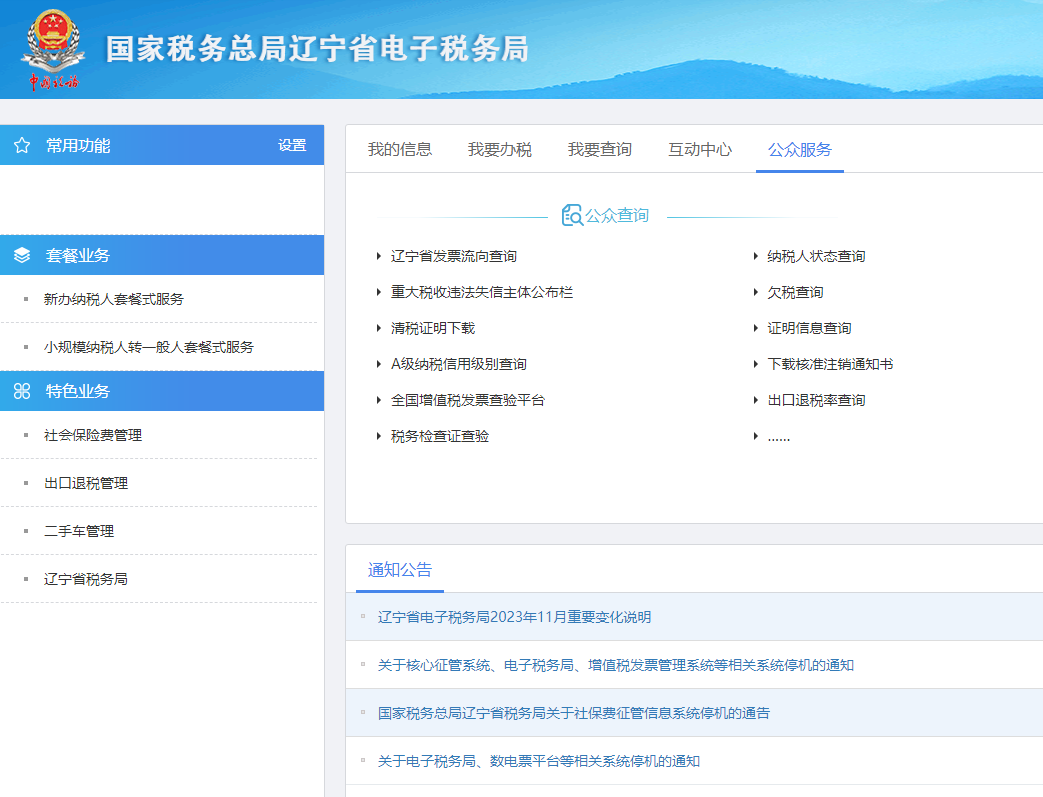
Task: Open notice 辽宁省电子税务局2023年11月重要变化说明
Action: pyautogui.click(x=514, y=617)
